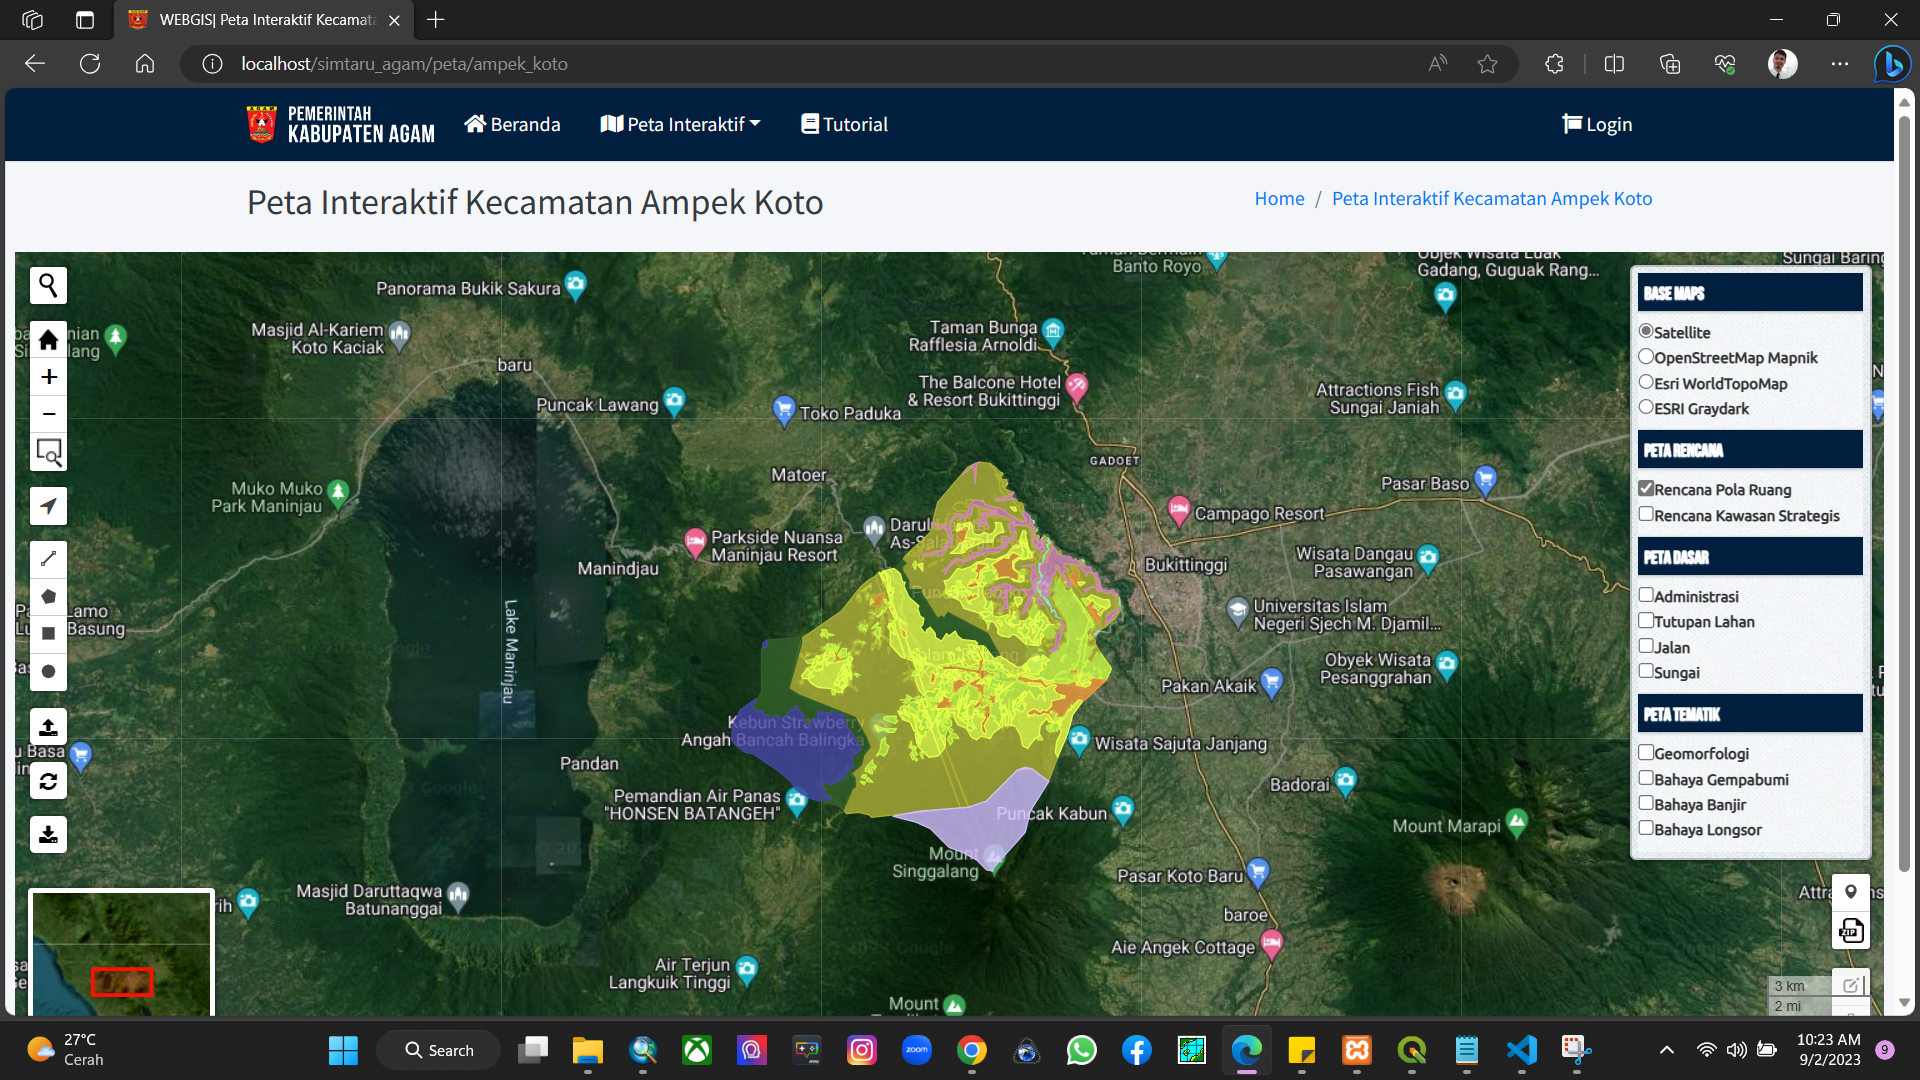This screenshot has height=1080, width=1920.
Task: Enable Bahaya Banjir layer
Action: pyautogui.click(x=1646, y=803)
